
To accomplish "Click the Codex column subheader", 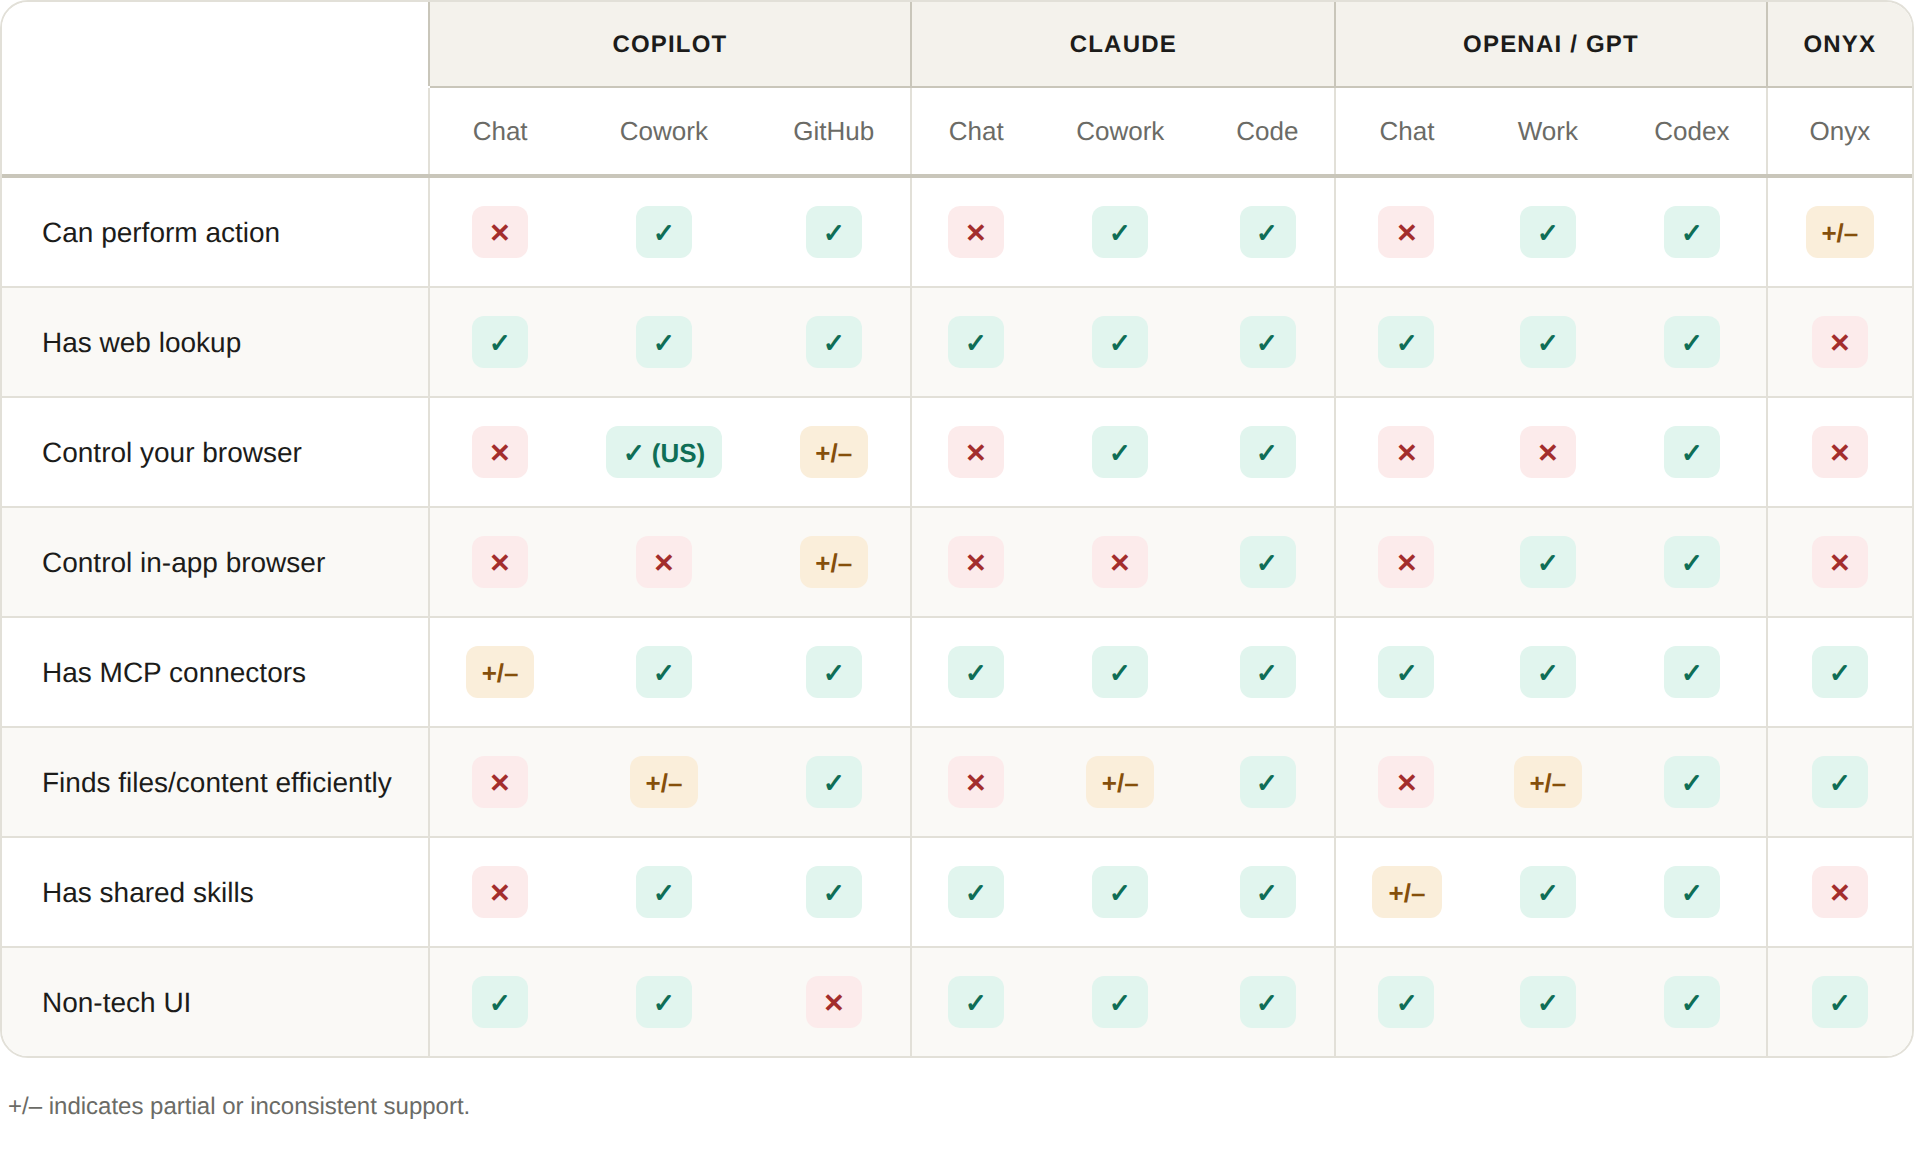I will click(1692, 131).
